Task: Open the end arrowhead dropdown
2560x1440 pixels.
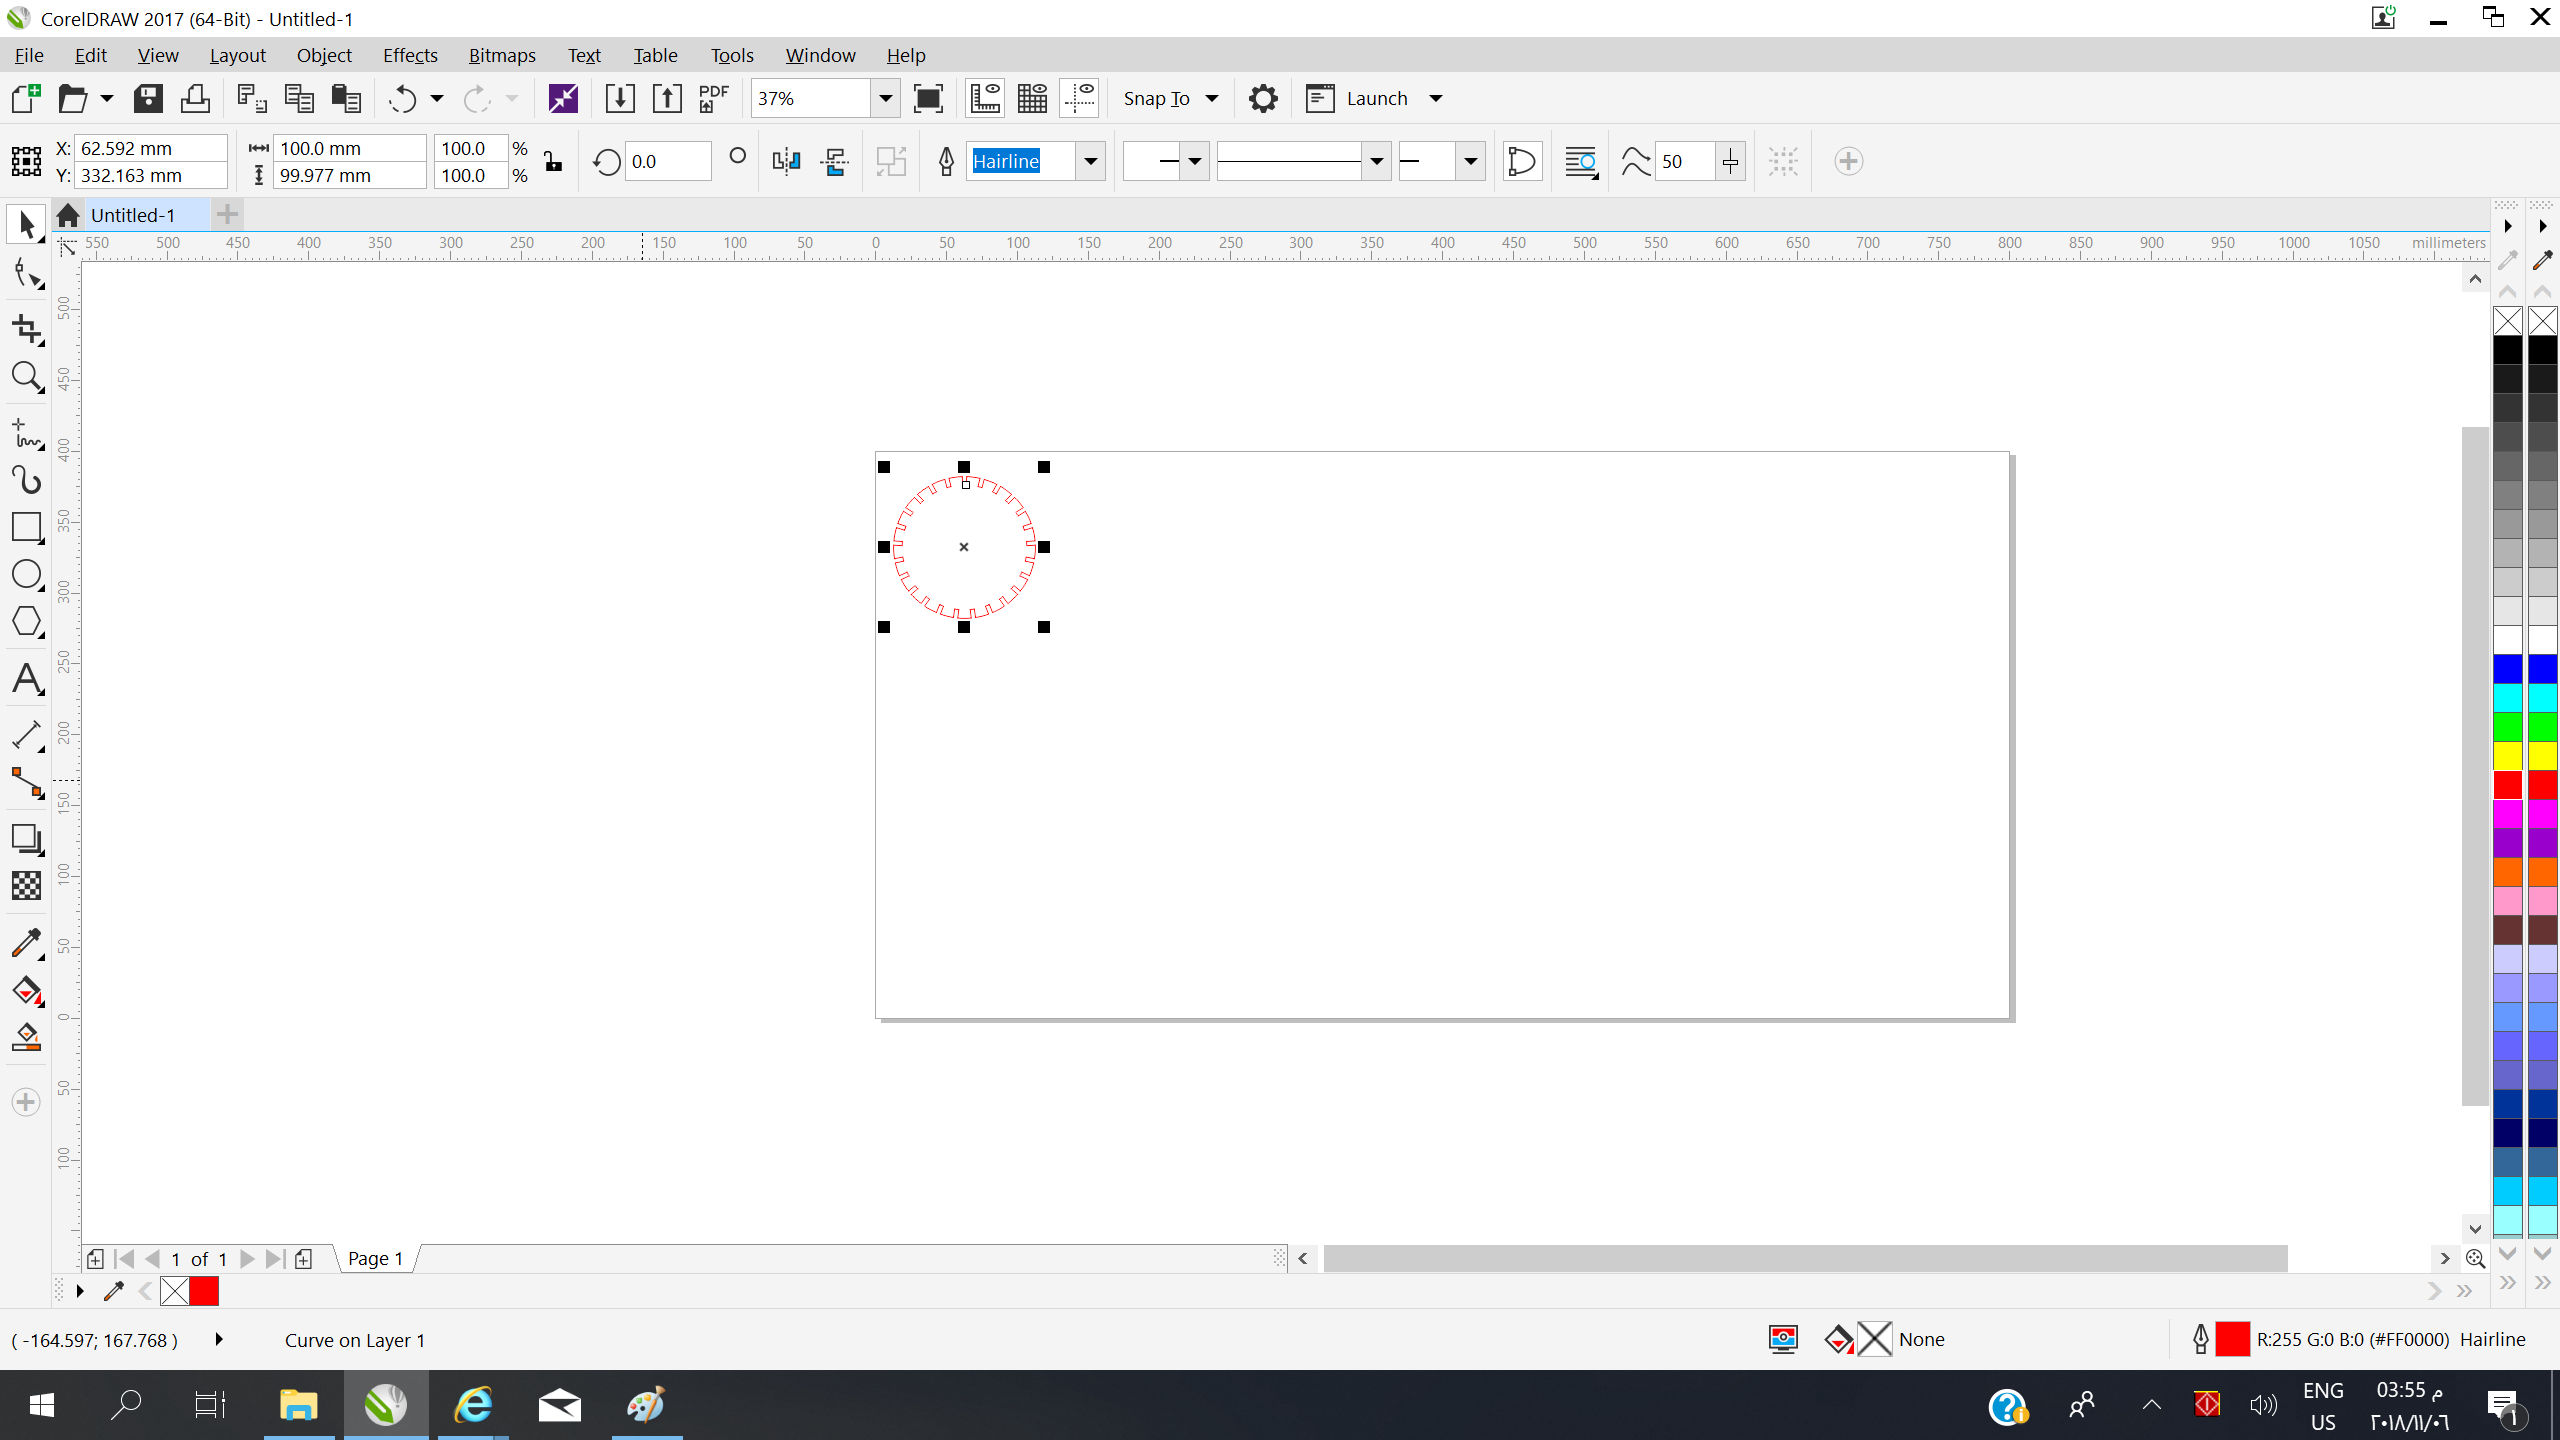Action: pos(1470,161)
